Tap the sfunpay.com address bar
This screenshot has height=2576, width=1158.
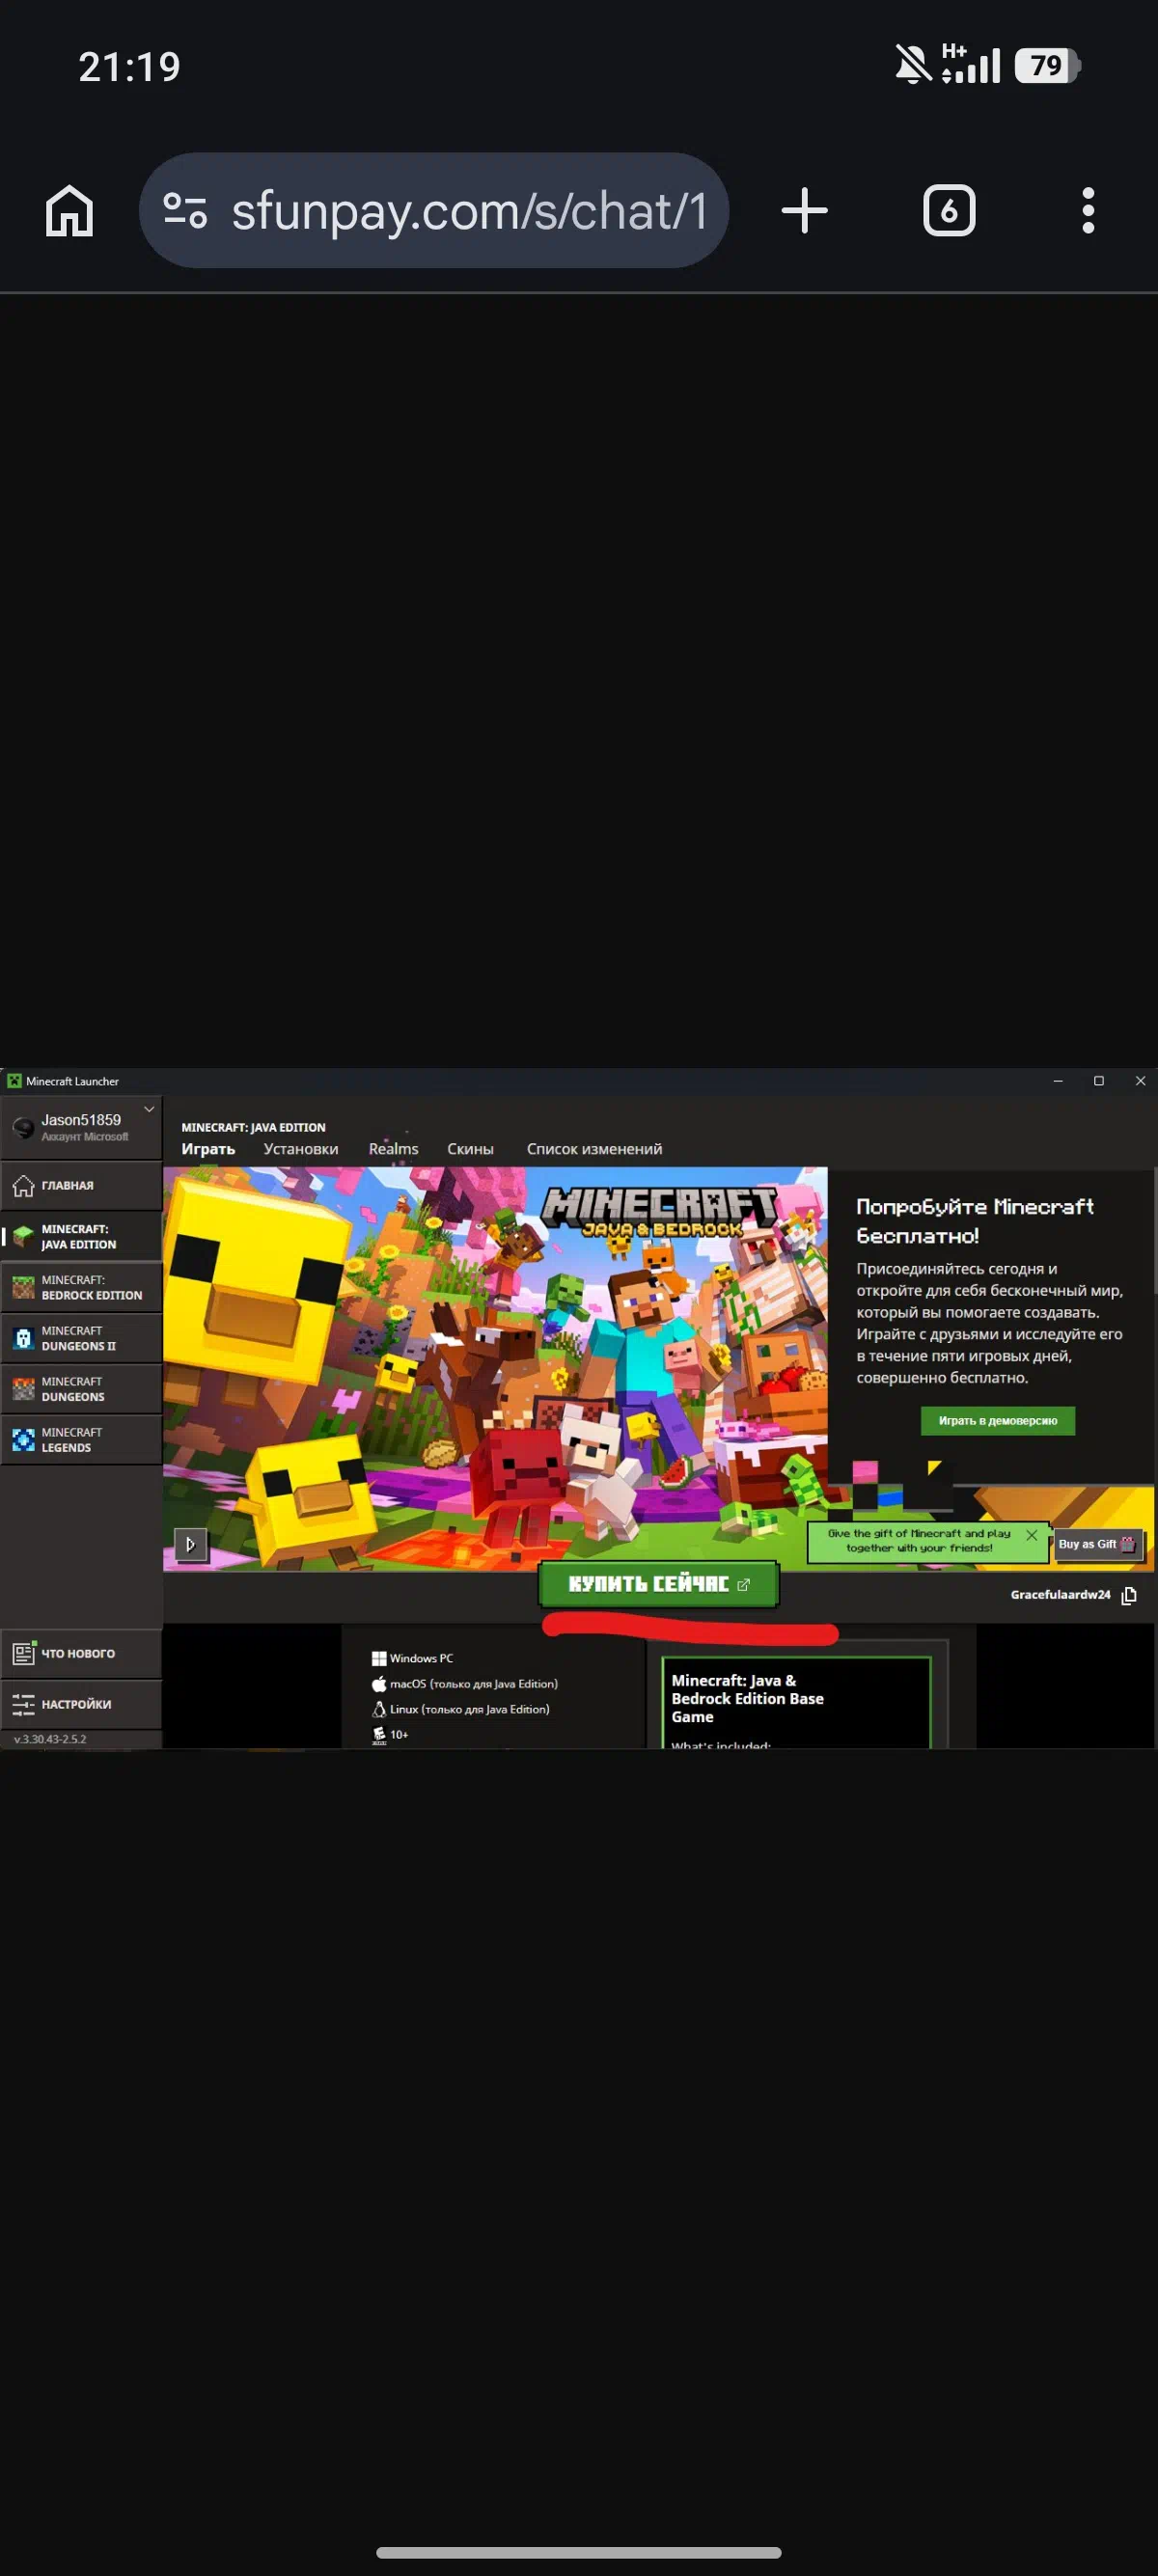tap(468, 211)
